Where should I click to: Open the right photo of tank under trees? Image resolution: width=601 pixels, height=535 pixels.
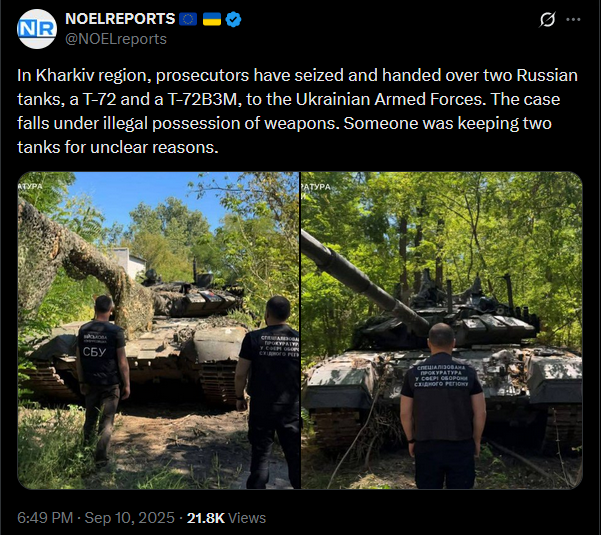[x=442, y=330]
